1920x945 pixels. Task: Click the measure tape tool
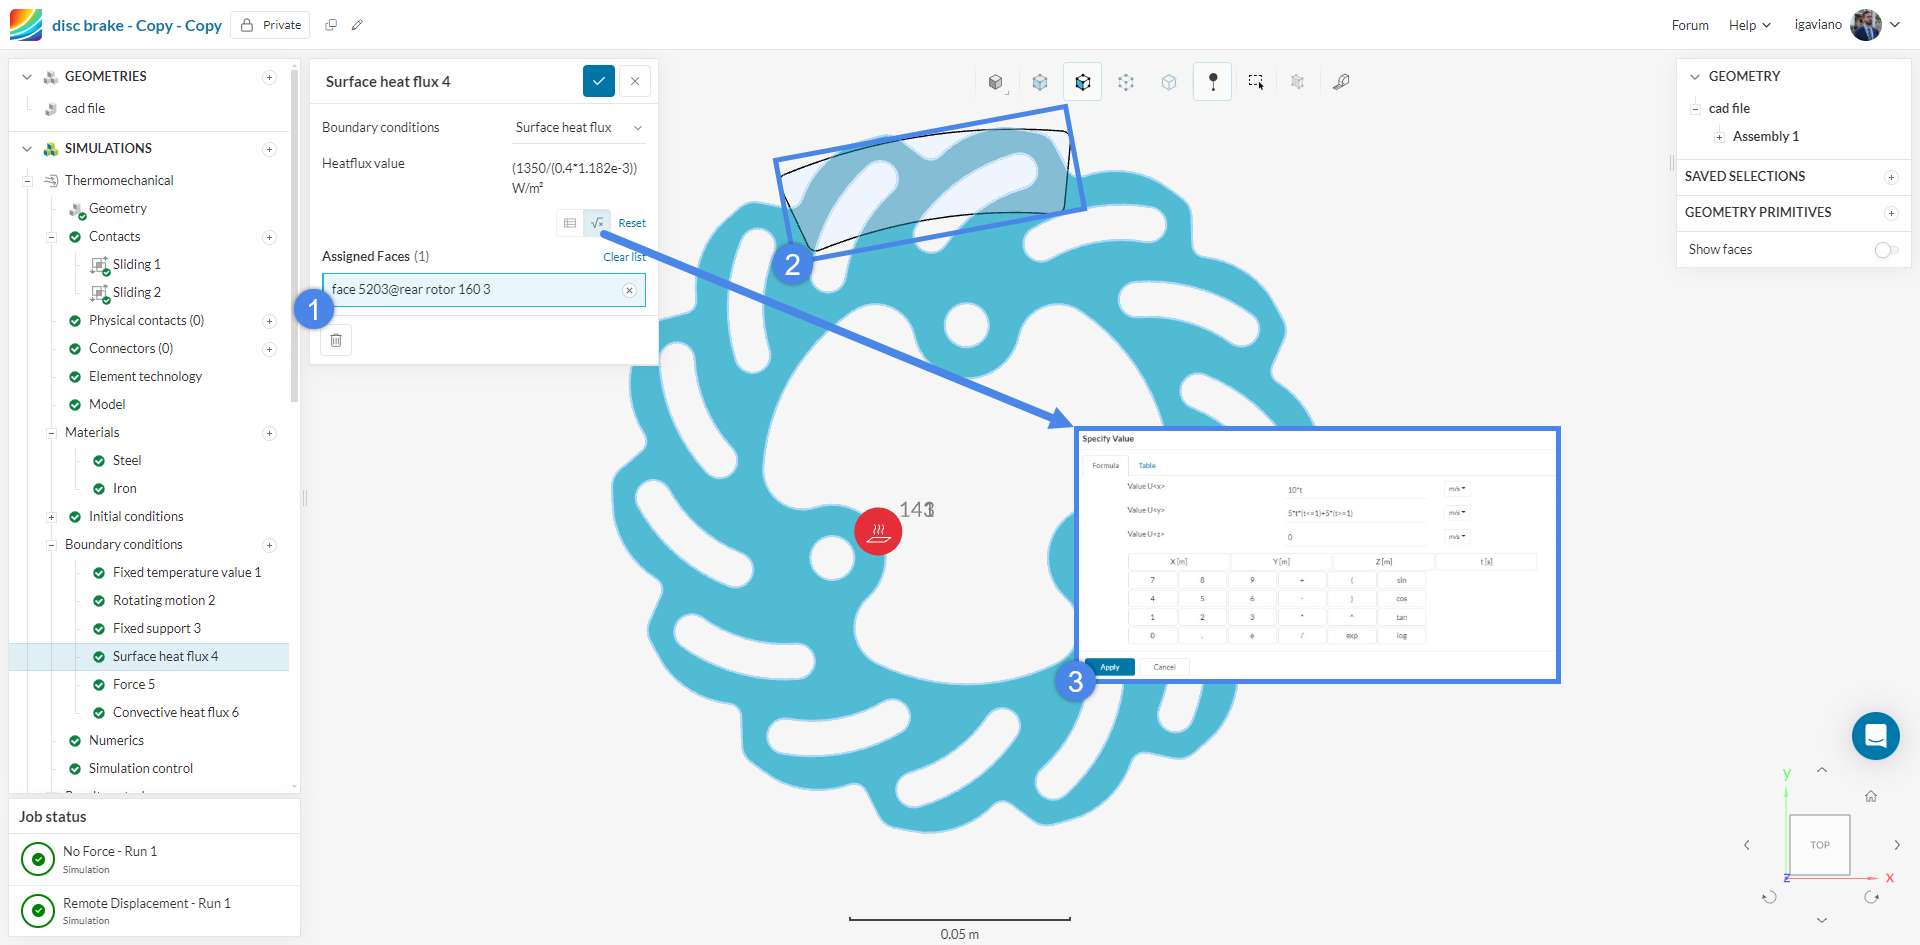1341,82
